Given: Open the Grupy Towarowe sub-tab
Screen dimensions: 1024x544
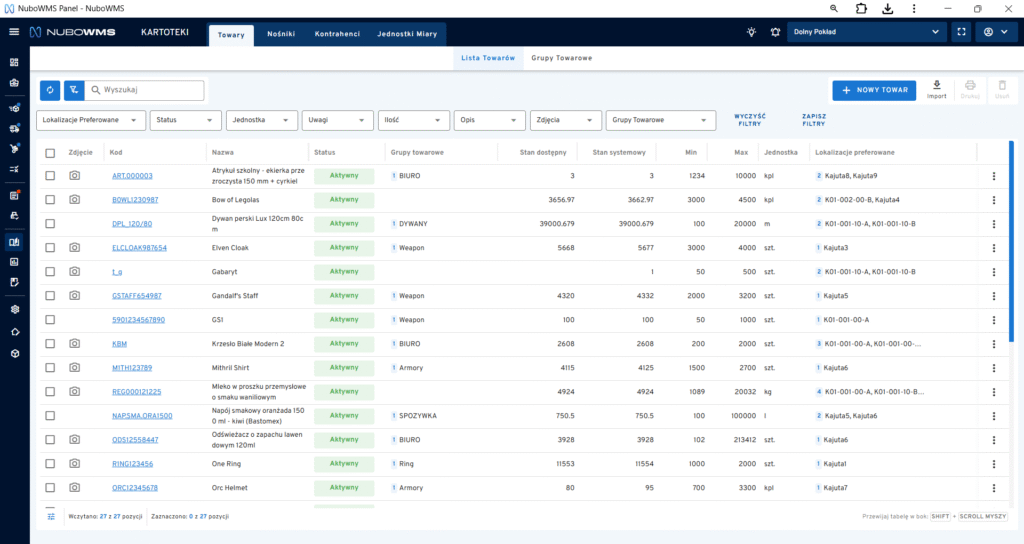Looking at the screenshot, I should [x=561, y=58].
